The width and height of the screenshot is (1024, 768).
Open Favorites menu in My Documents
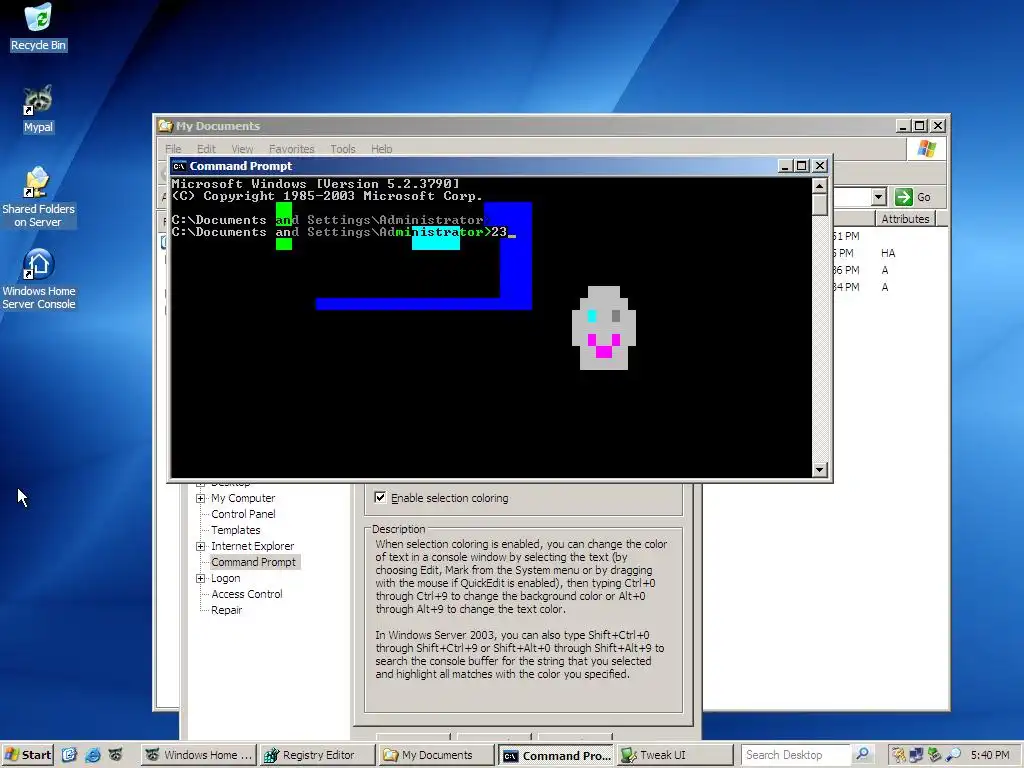pos(291,149)
